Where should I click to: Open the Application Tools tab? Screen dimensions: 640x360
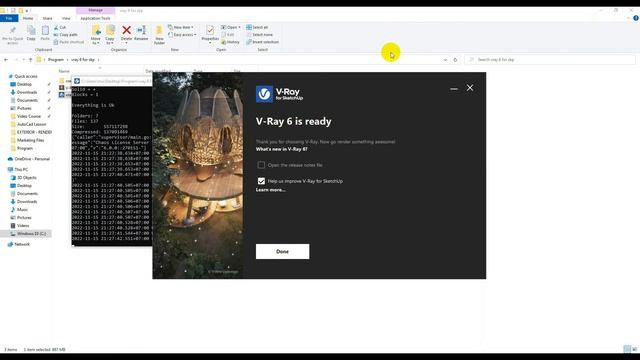[95, 18]
